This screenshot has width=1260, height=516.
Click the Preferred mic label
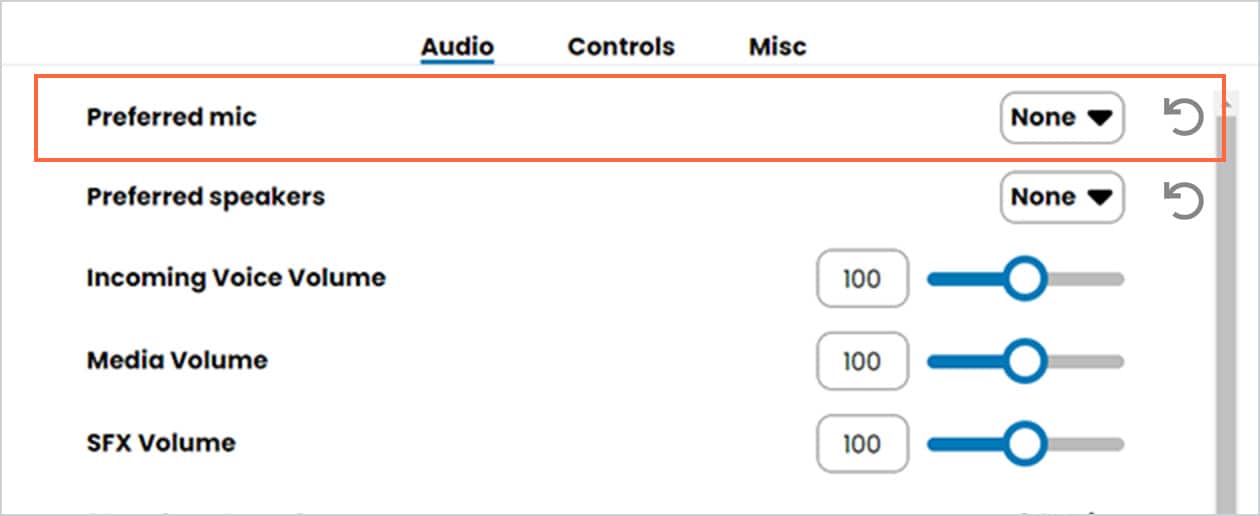(172, 117)
